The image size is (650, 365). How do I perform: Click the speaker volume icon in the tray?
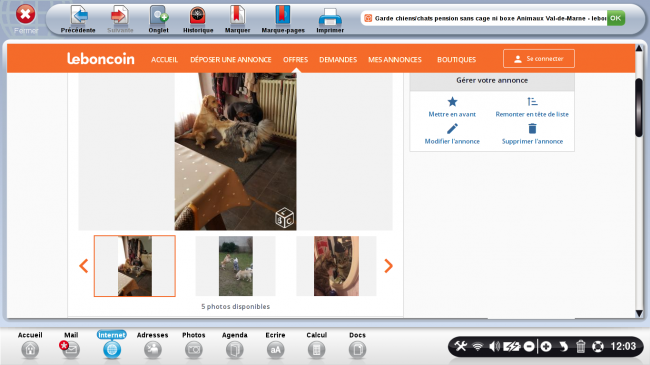(x=494, y=346)
